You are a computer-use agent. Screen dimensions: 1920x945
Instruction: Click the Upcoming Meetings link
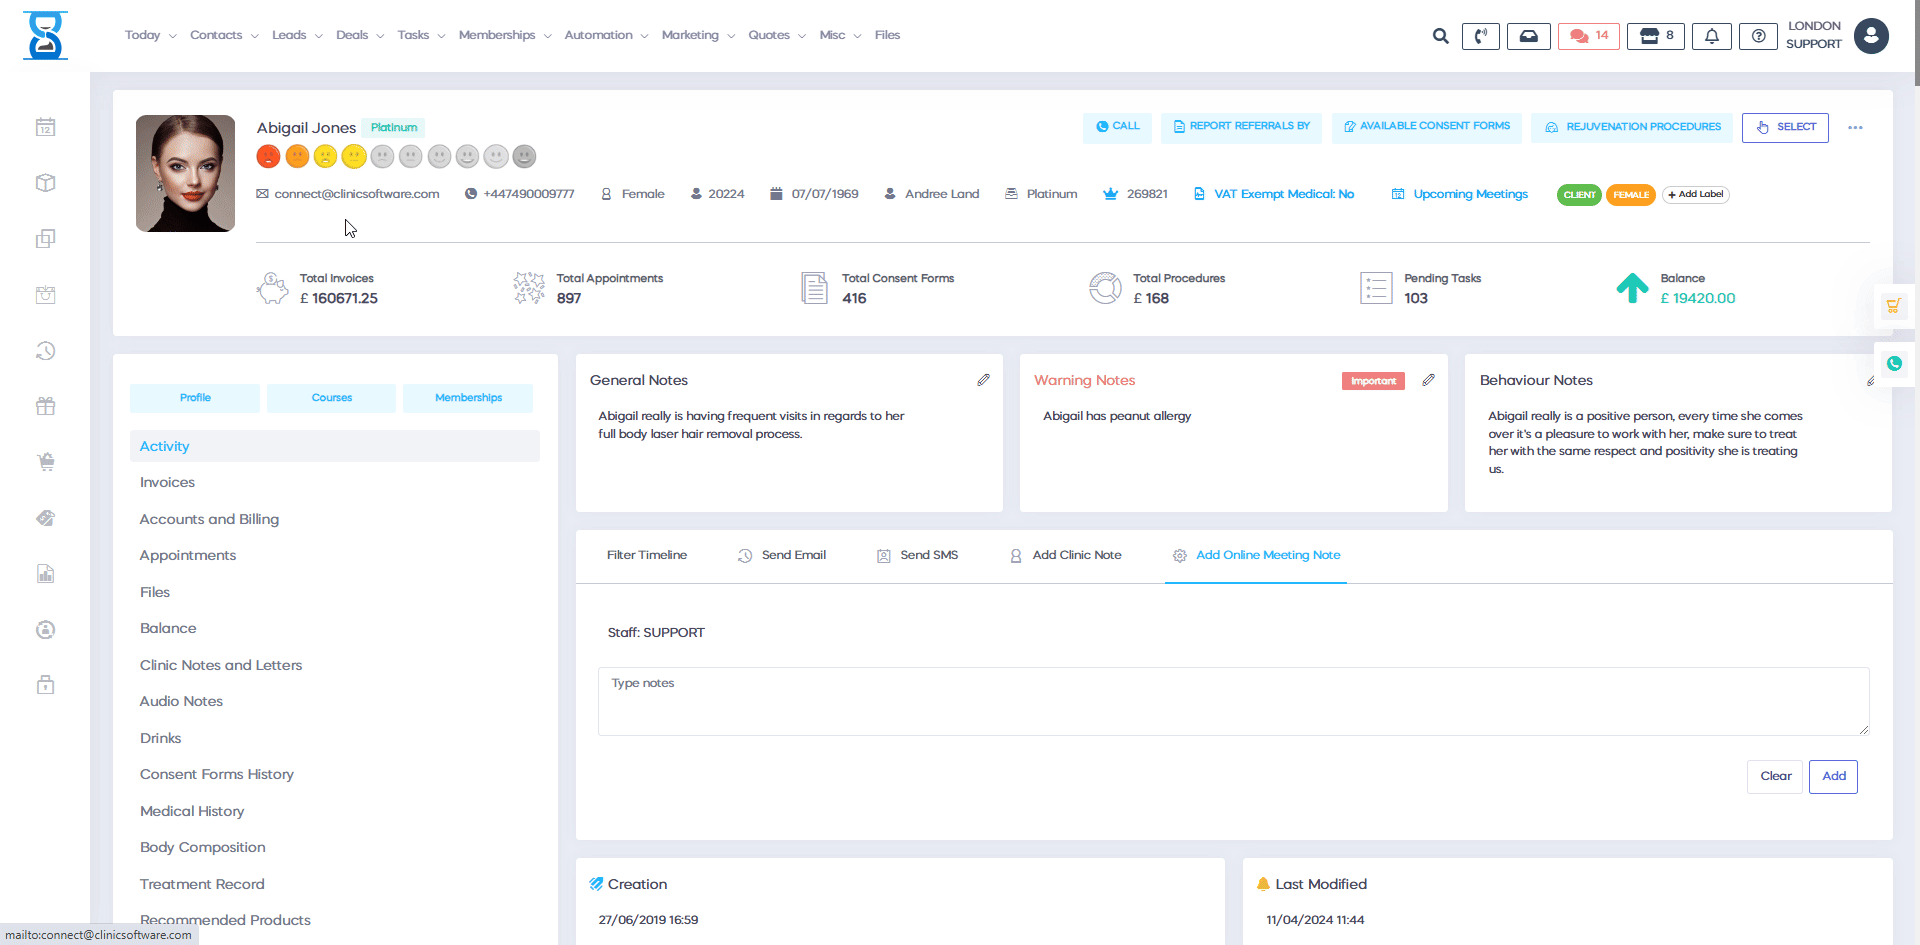click(x=1469, y=194)
